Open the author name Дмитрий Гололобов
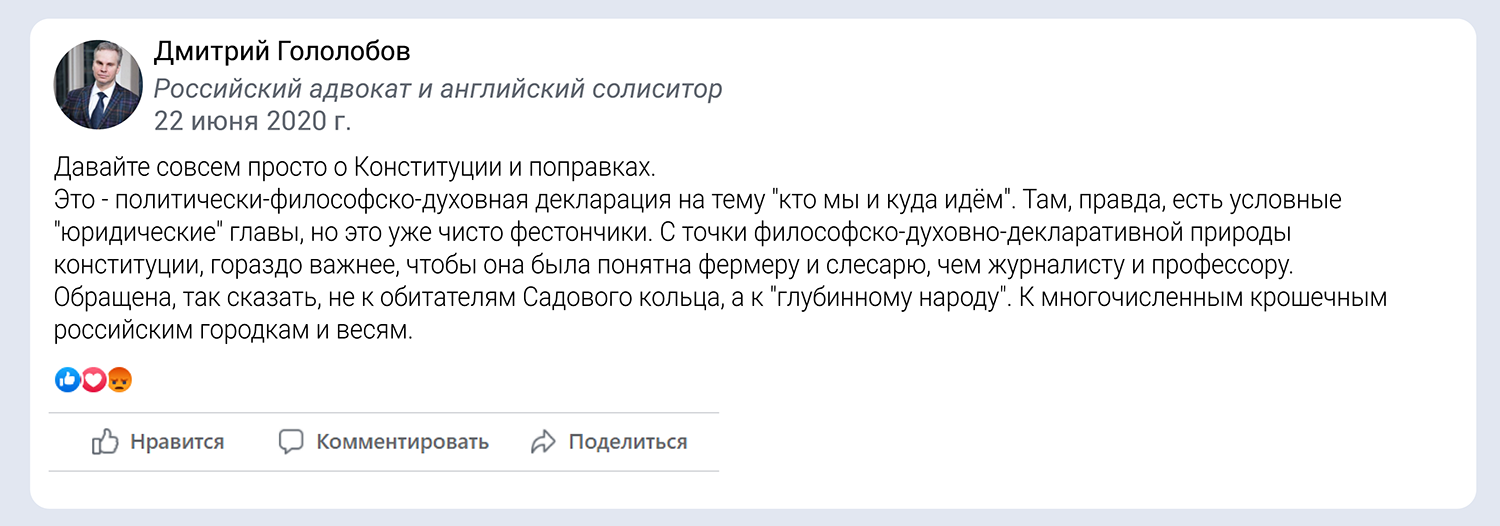 click(x=282, y=52)
